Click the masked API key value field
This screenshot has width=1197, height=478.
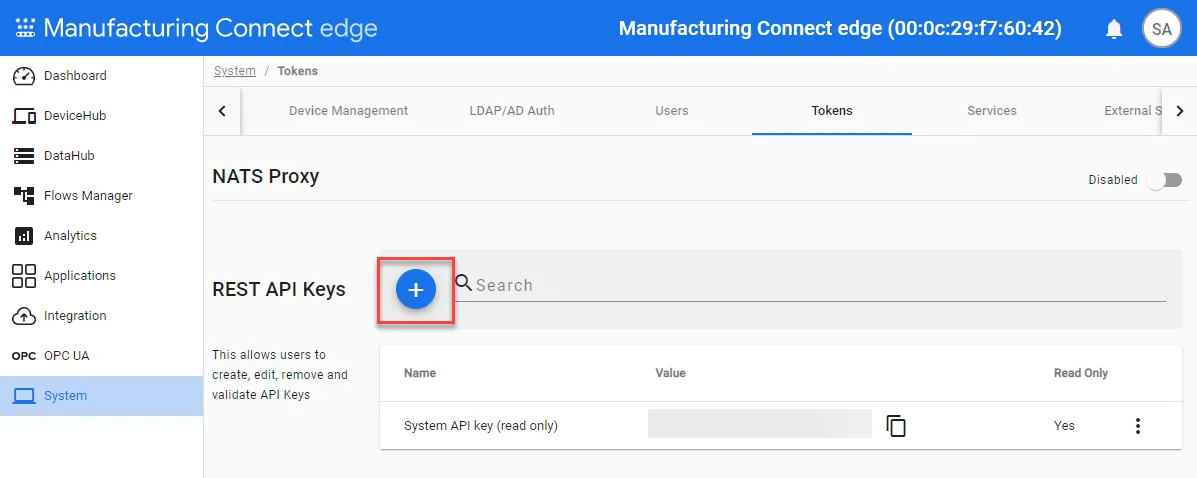pyautogui.click(x=760, y=424)
